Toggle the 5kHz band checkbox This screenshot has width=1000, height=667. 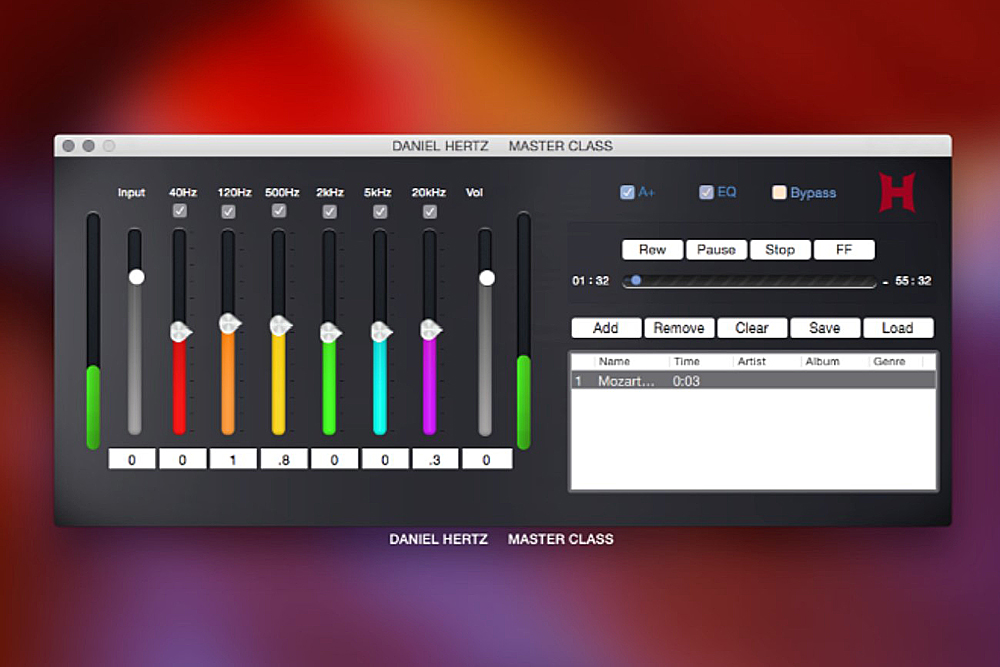coord(380,211)
